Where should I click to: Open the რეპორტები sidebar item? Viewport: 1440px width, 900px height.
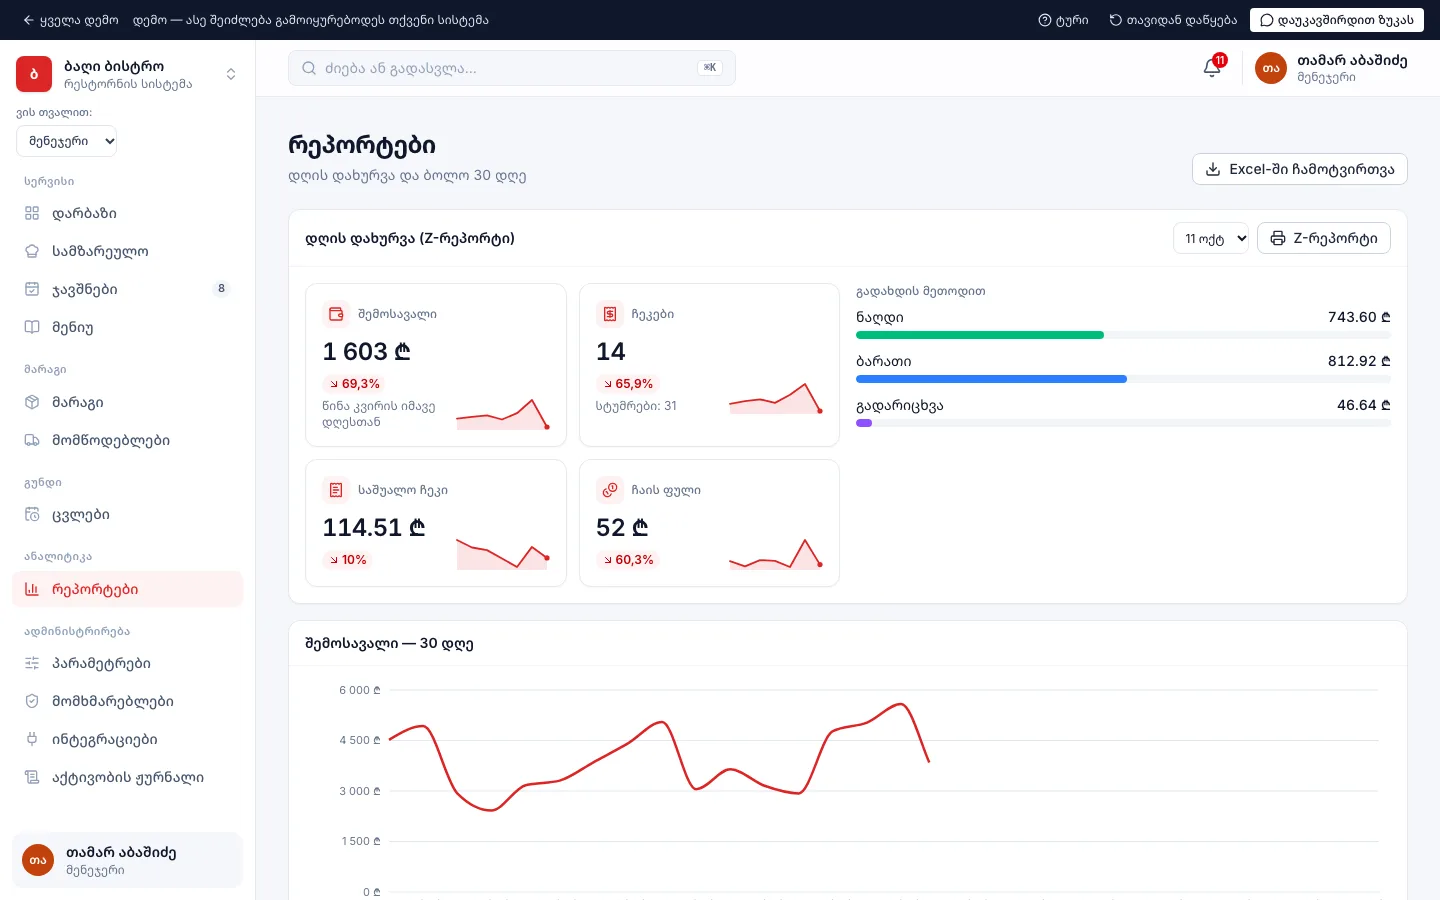tap(128, 589)
